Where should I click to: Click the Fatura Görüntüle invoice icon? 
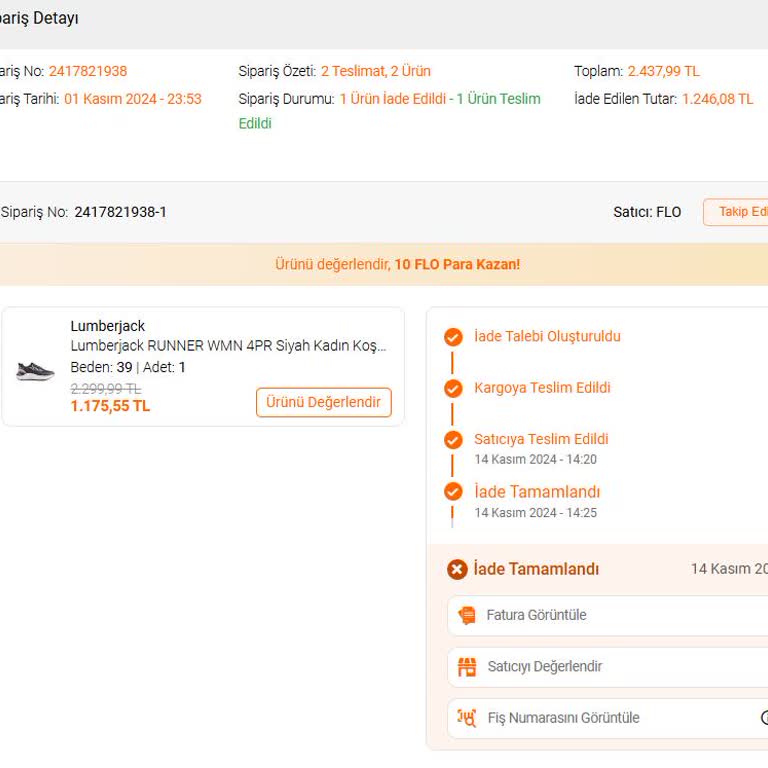tap(467, 616)
